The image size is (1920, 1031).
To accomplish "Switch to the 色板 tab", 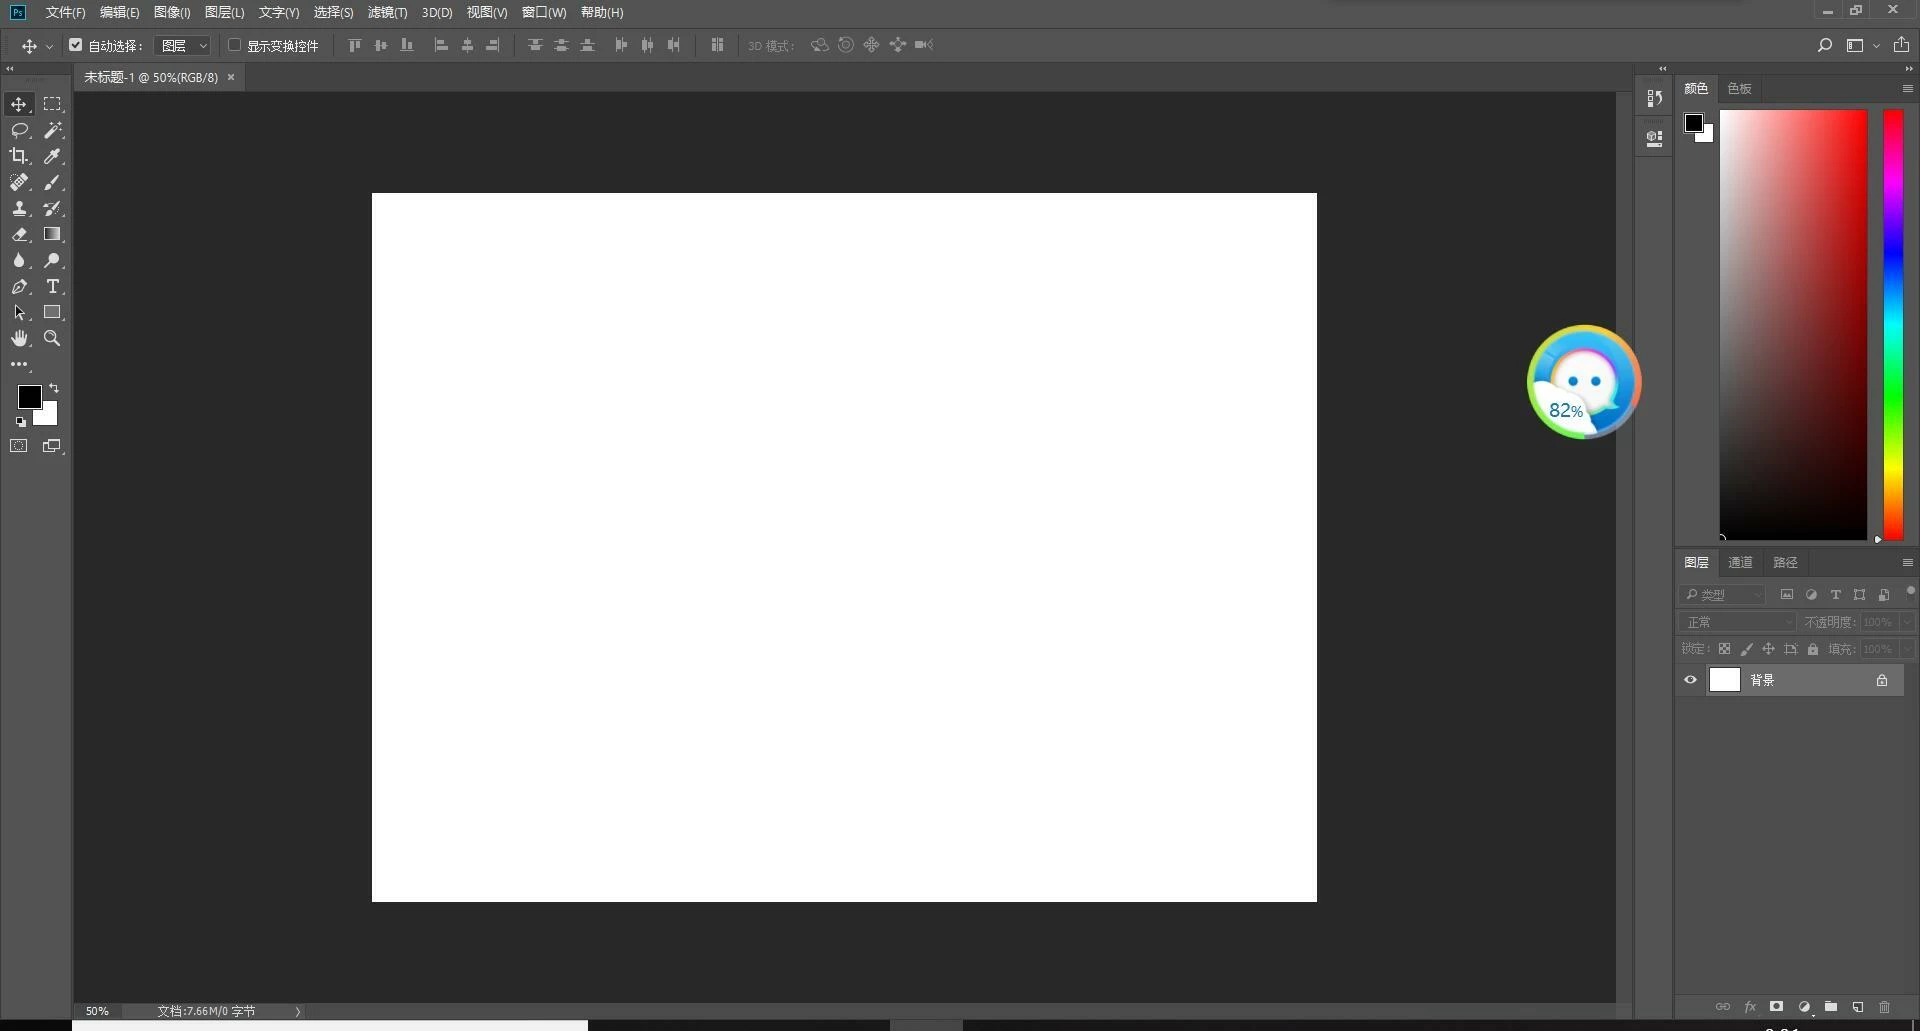I will coord(1739,89).
